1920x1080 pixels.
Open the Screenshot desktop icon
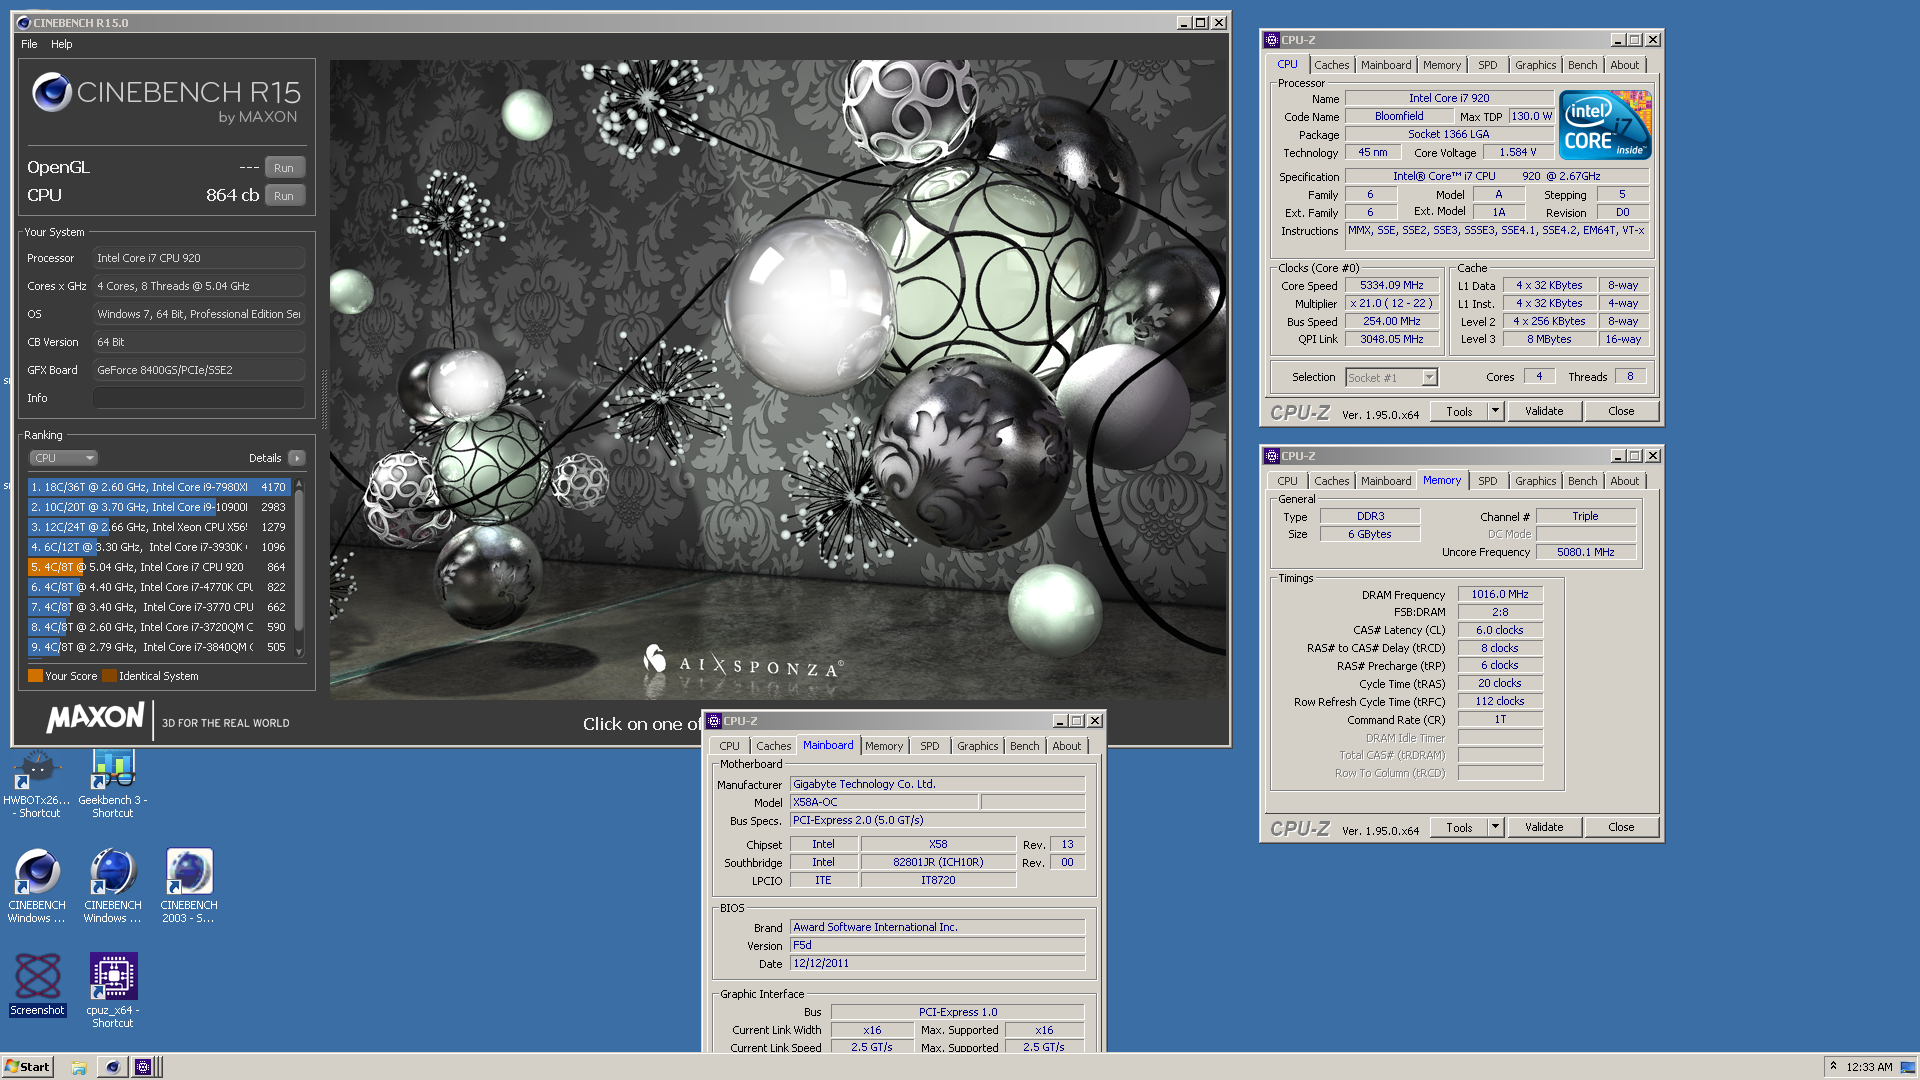pos(37,985)
